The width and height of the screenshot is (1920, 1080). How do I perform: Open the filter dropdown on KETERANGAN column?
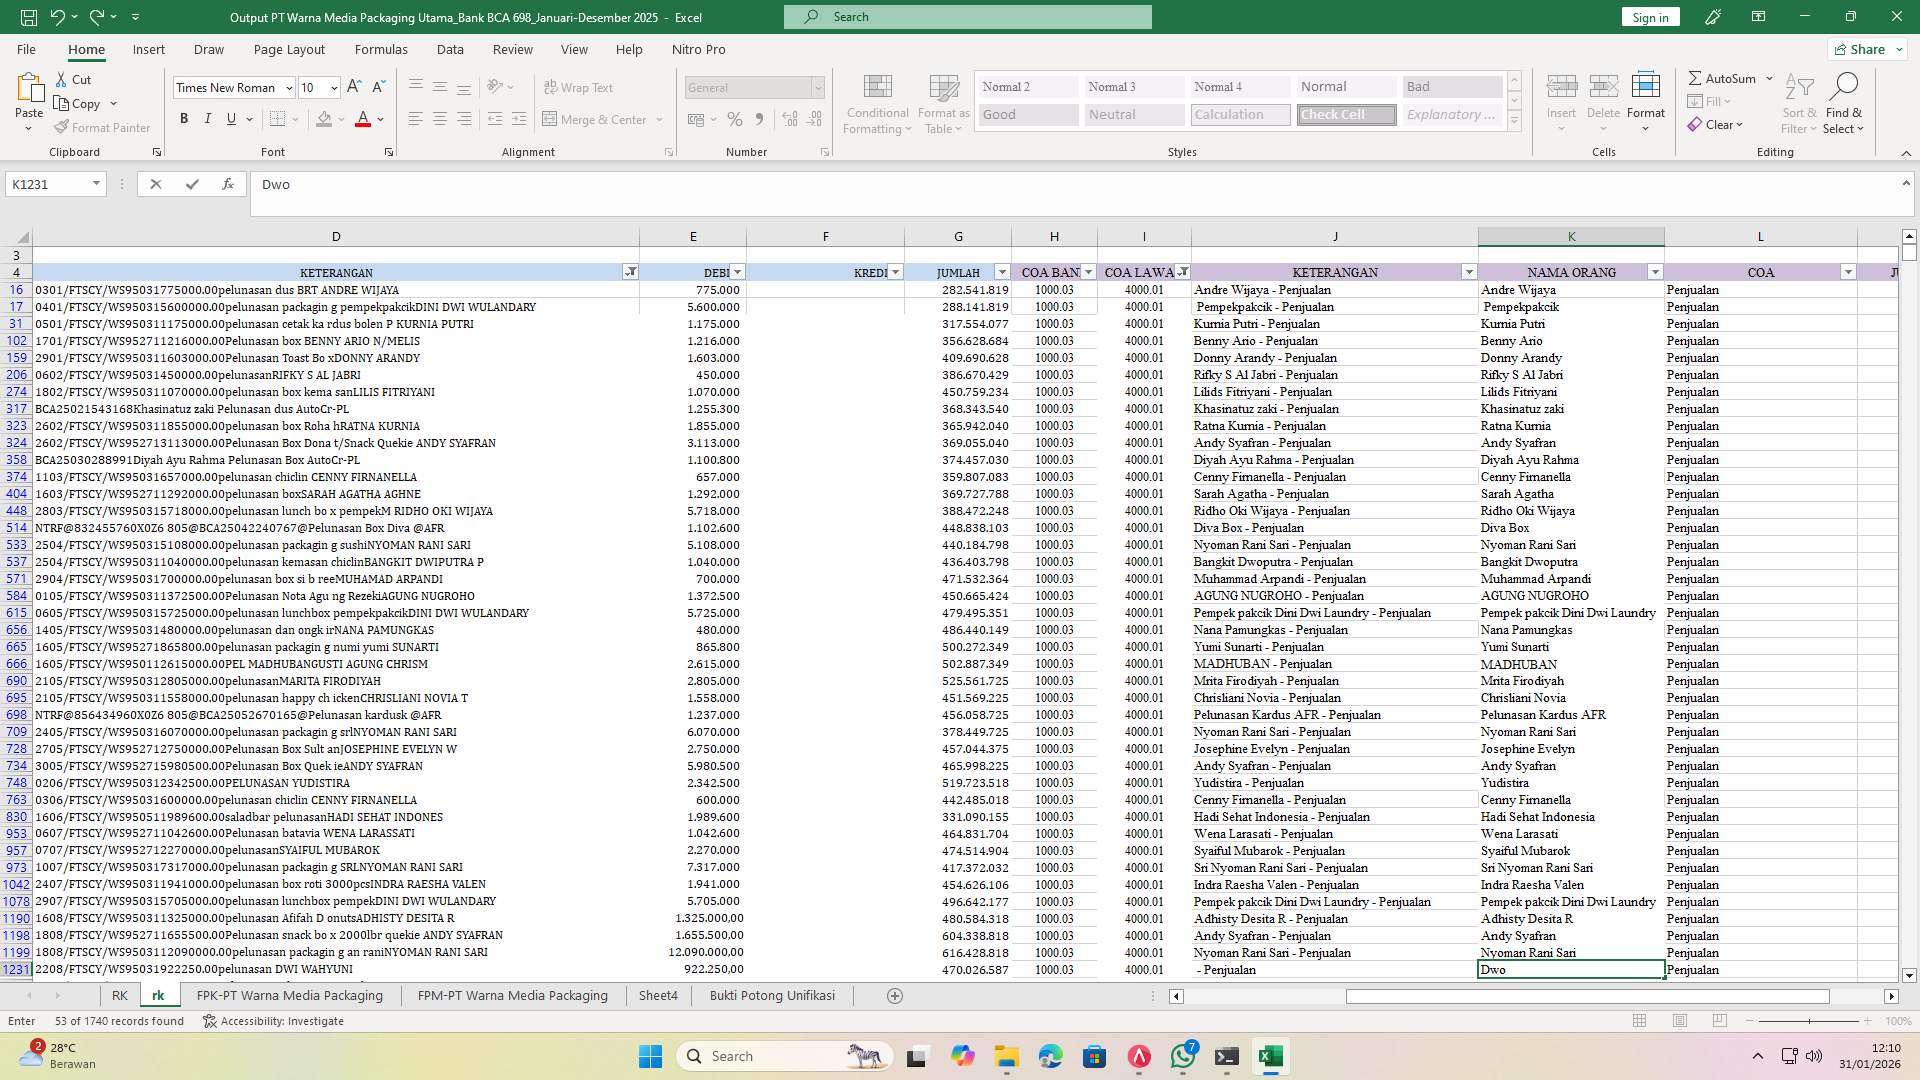click(629, 272)
